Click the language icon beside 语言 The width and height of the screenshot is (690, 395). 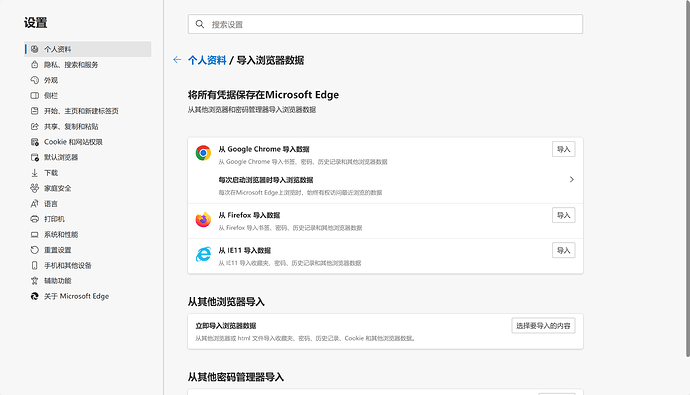(x=34, y=204)
